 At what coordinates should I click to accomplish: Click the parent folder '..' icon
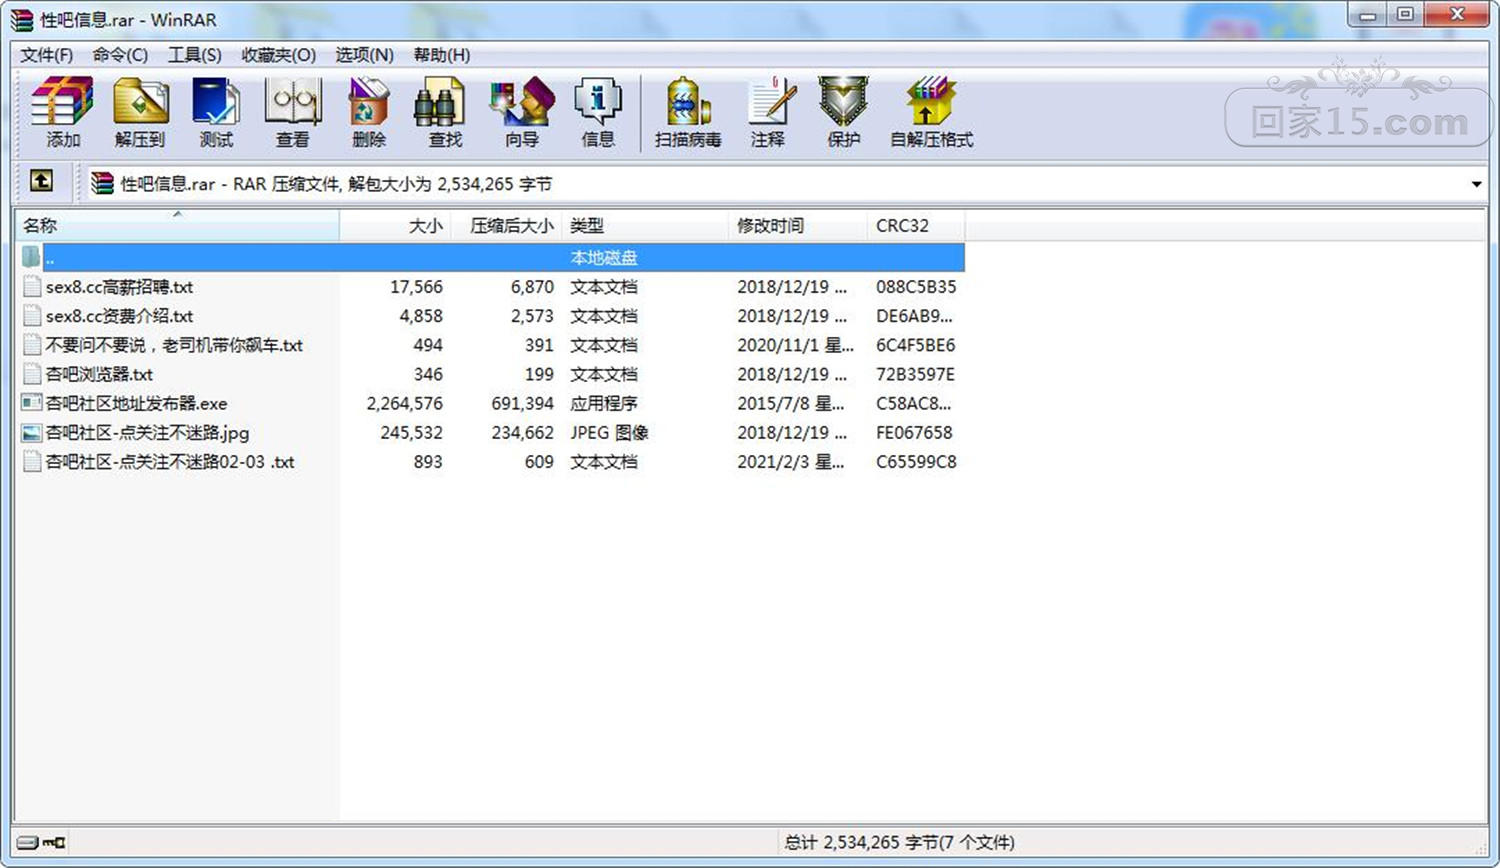click(x=32, y=257)
